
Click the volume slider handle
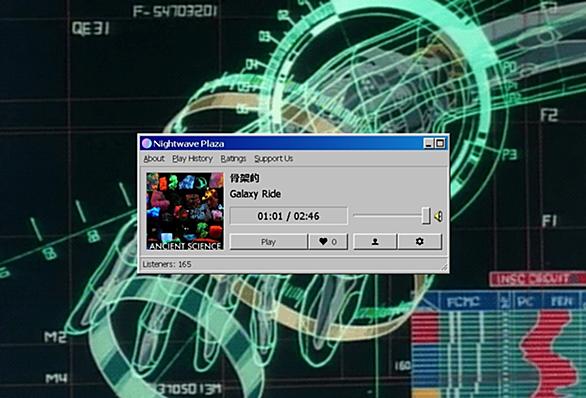coord(426,216)
